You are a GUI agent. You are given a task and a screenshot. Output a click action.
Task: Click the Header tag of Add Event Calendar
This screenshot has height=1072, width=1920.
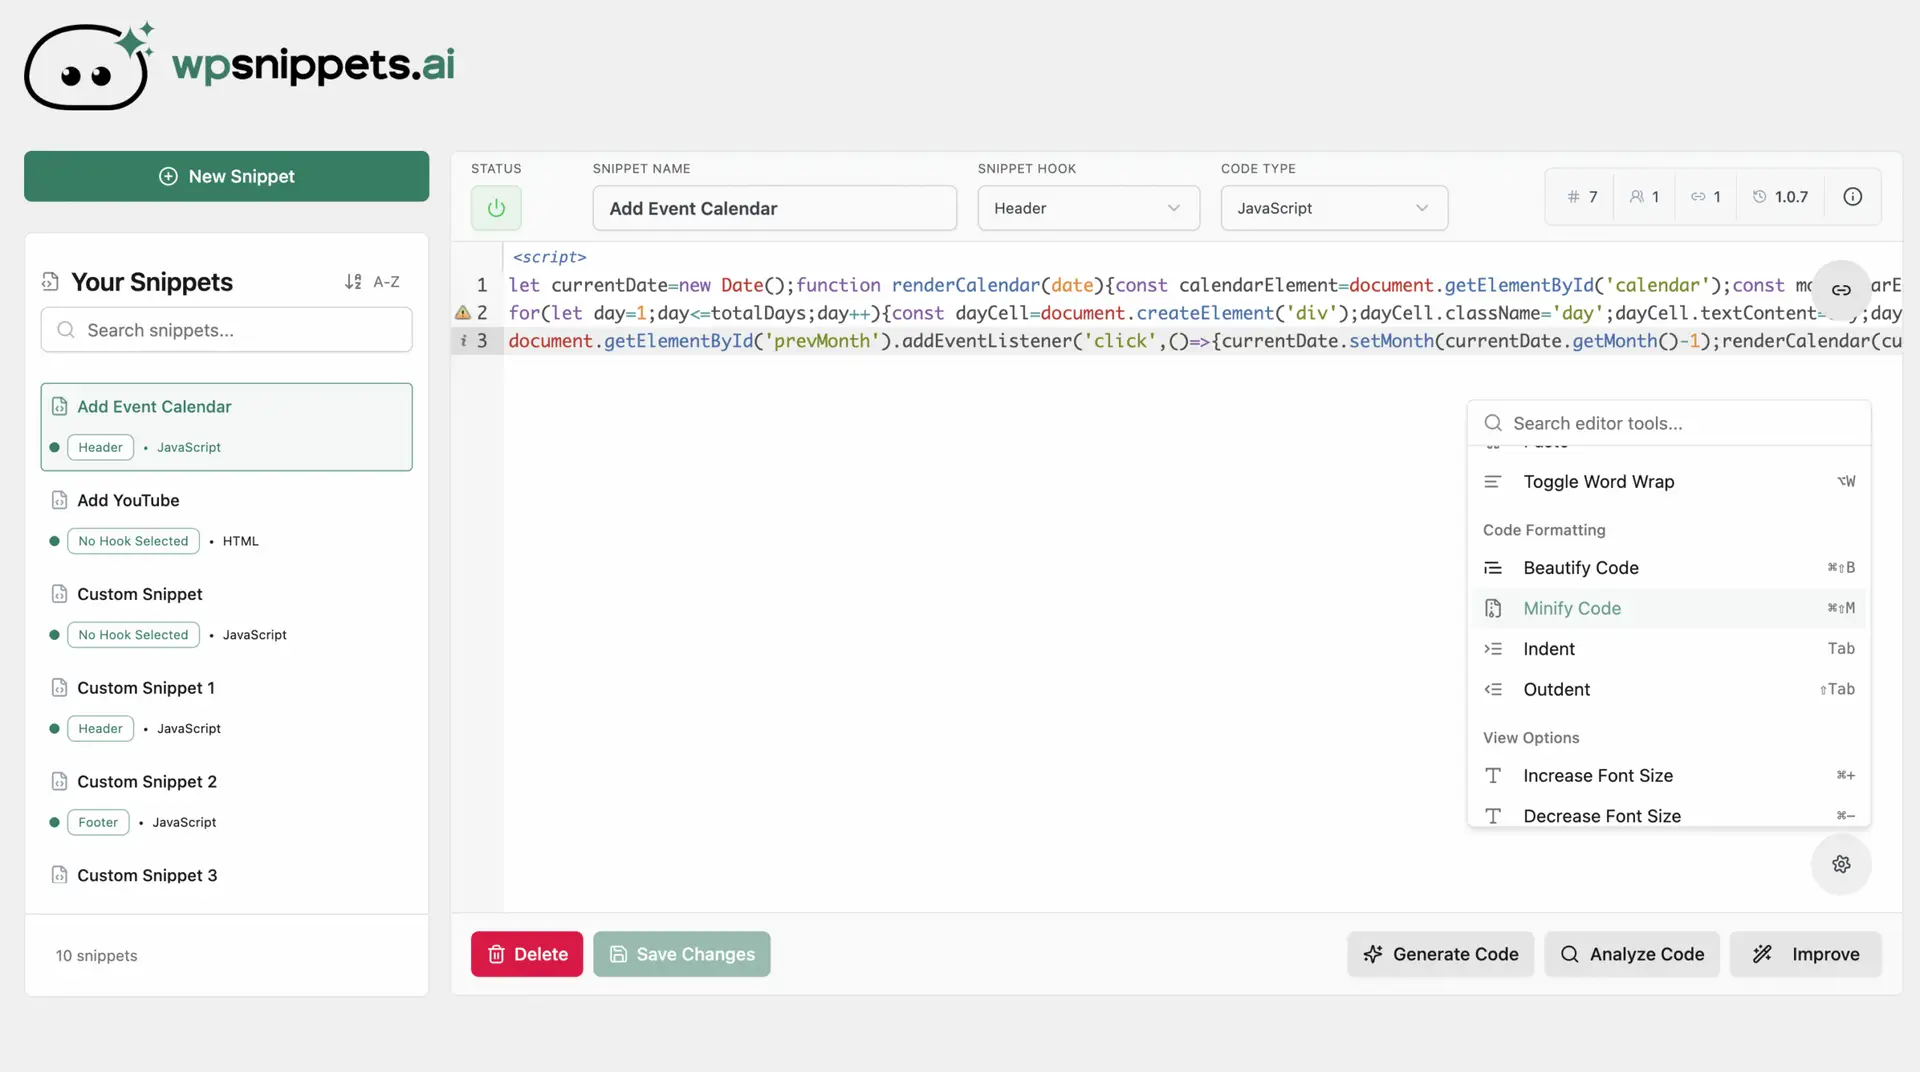[x=100, y=447]
